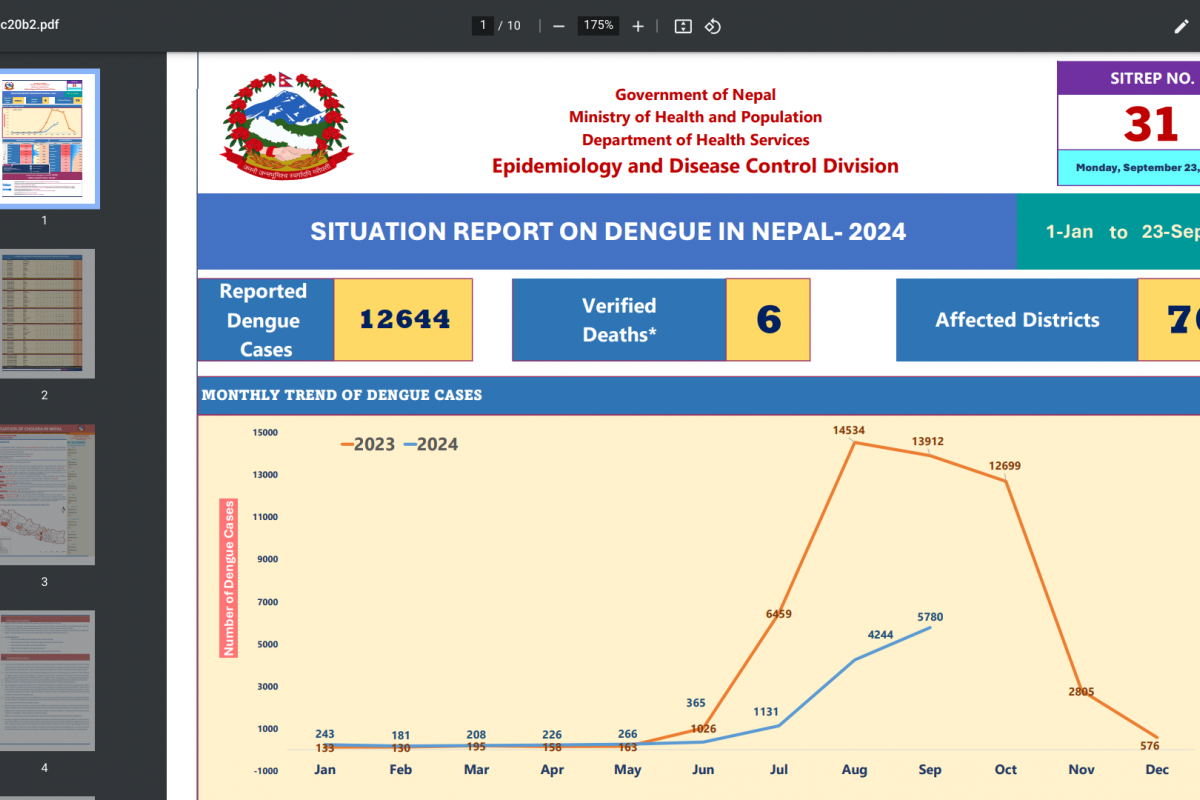Rotate the document counterclockwise

click(713, 26)
